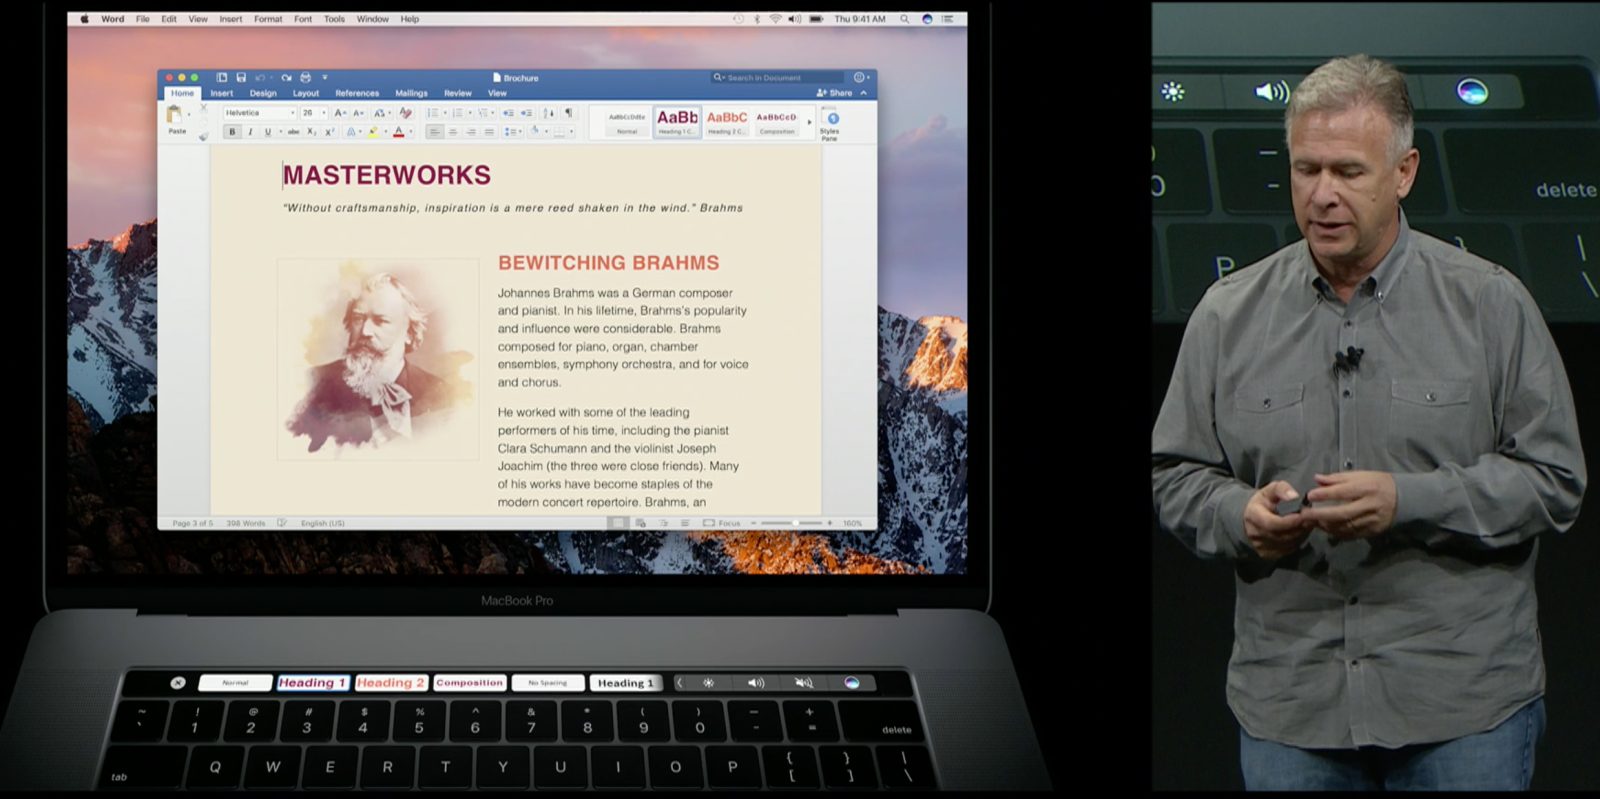The width and height of the screenshot is (1600, 799).
Task: Toggle italic formatting
Action: pos(250,132)
